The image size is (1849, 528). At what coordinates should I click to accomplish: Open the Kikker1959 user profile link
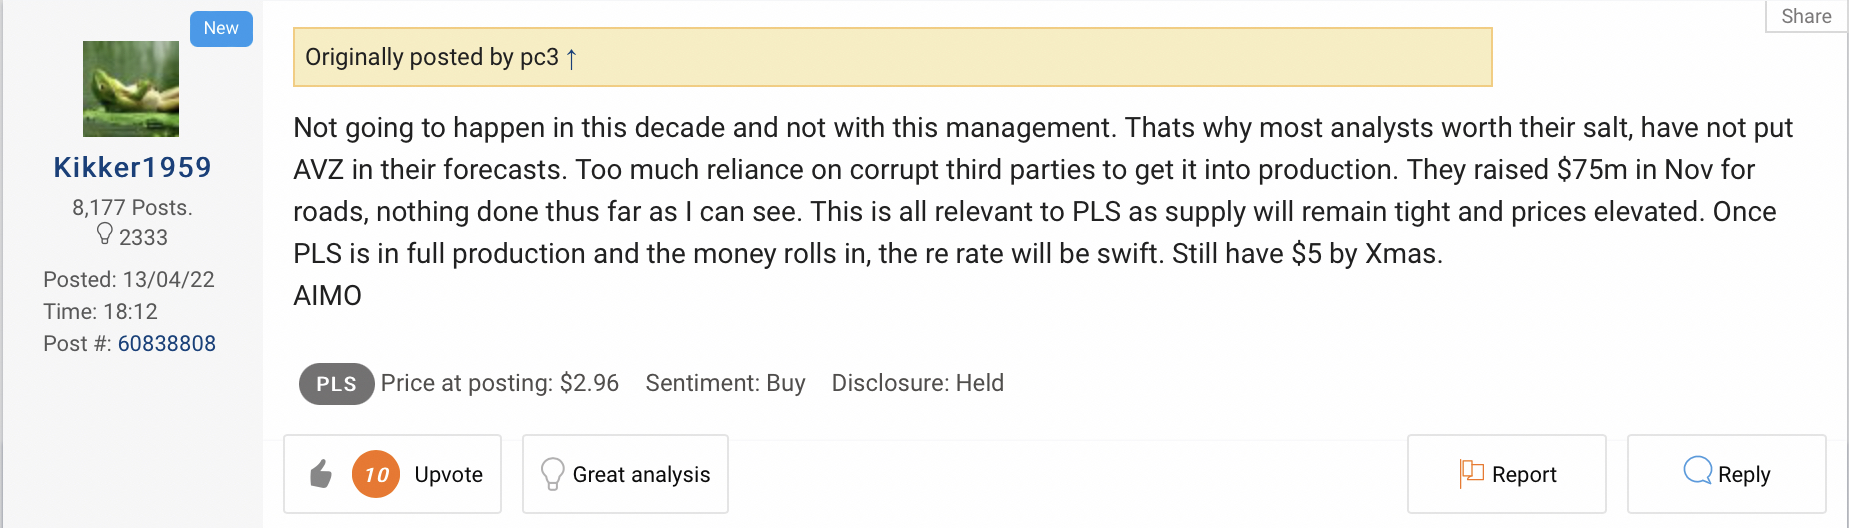click(x=132, y=167)
